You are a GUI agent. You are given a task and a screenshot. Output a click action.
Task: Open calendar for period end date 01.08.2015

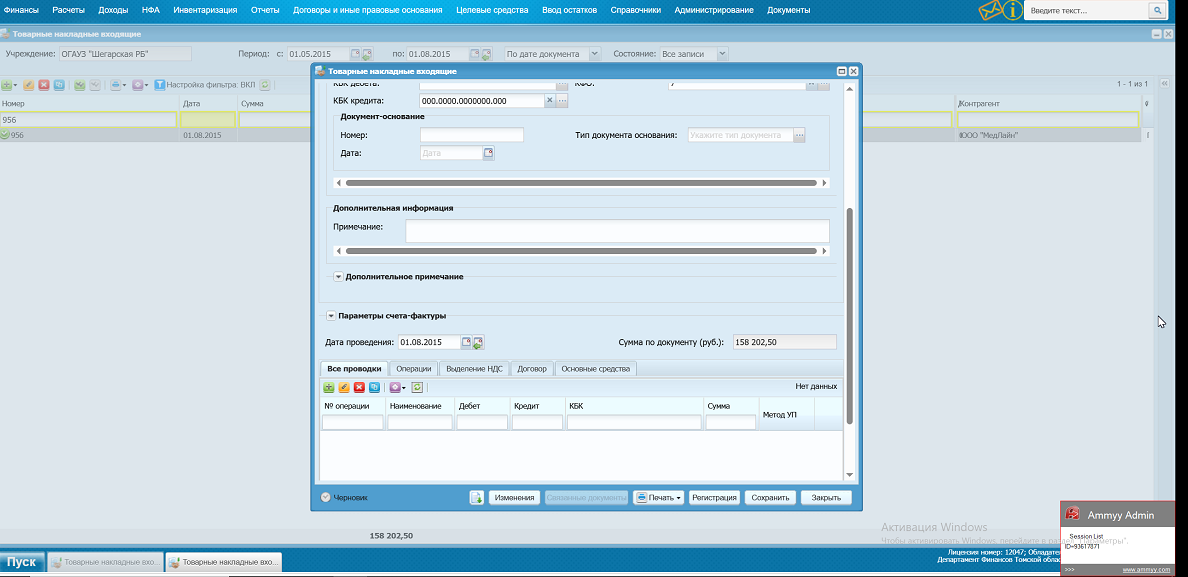(x=475, y=54)
